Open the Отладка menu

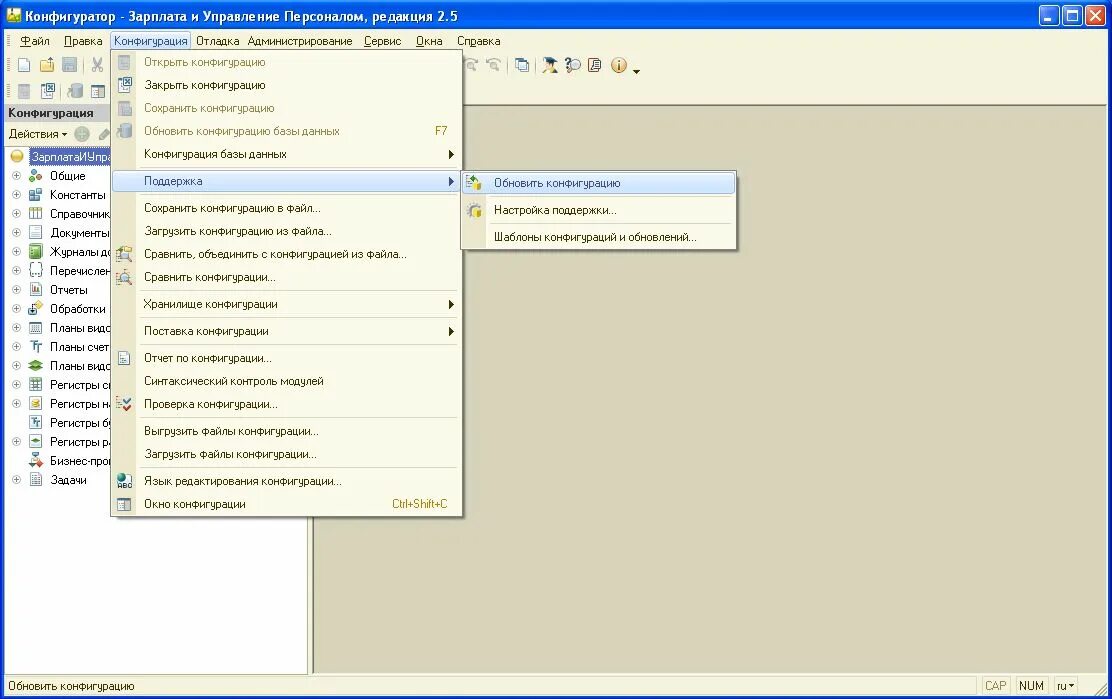point(218,41)
